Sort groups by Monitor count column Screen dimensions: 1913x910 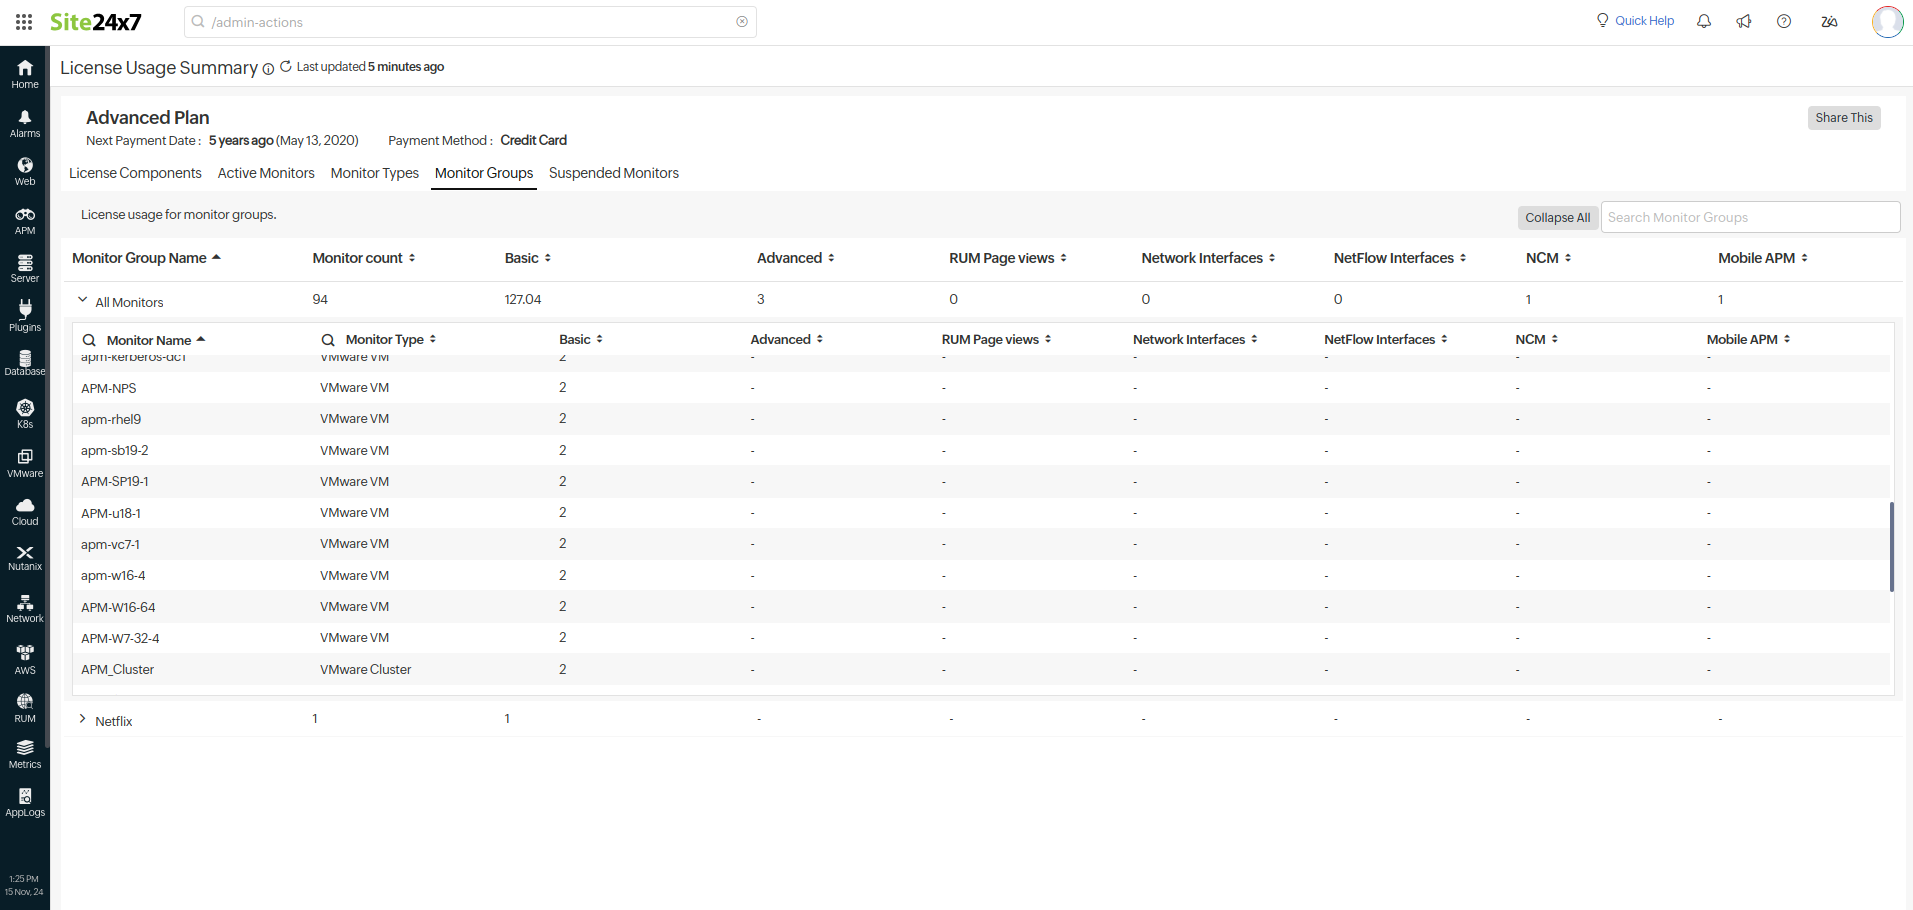(x=363, y=258)
